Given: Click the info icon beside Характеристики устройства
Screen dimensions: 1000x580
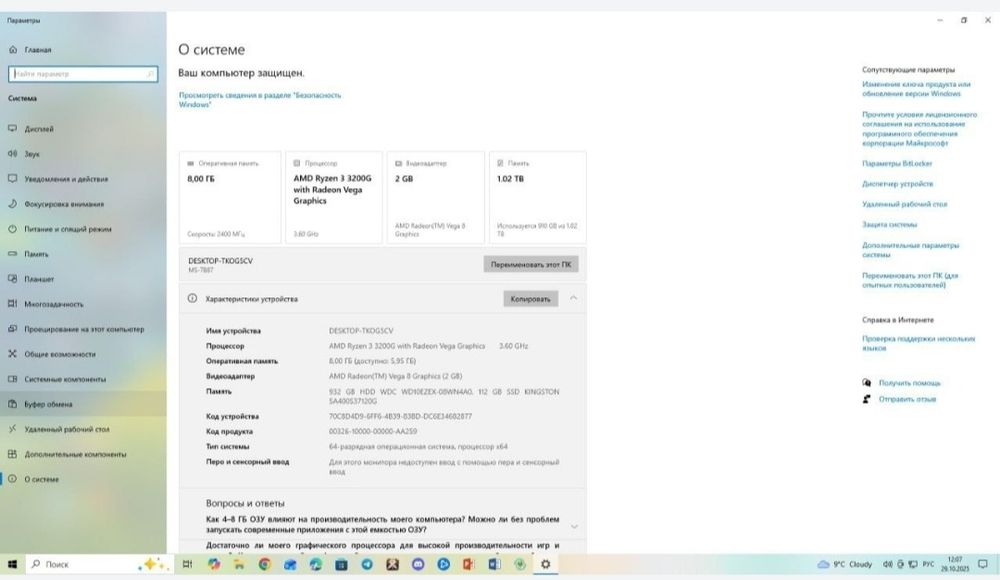Looking at the screenshot, I should point(192,299).
